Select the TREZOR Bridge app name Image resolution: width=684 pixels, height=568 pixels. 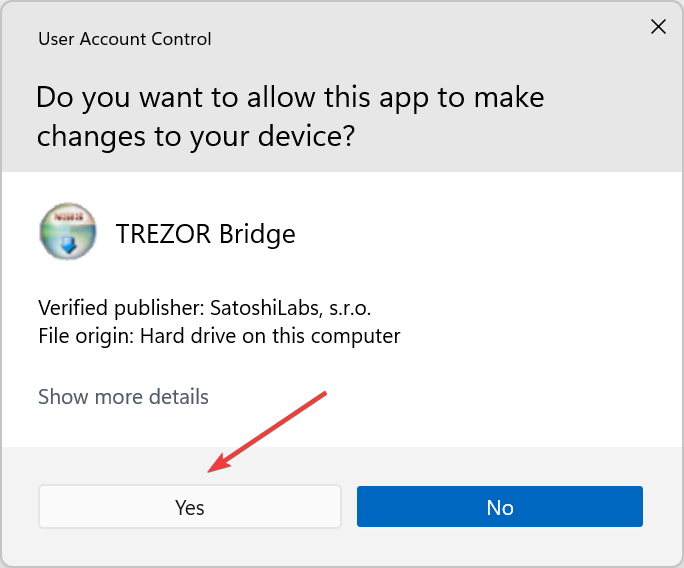[205, 234]
